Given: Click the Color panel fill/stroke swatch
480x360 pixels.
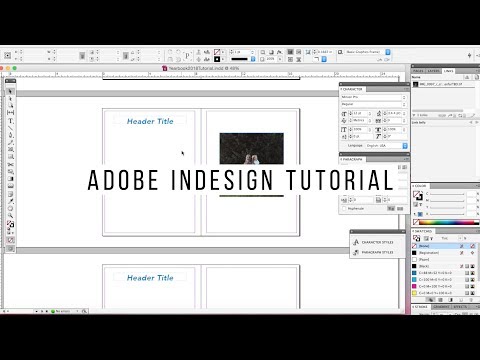Looking at the screenshot, I should pos(418,196).
